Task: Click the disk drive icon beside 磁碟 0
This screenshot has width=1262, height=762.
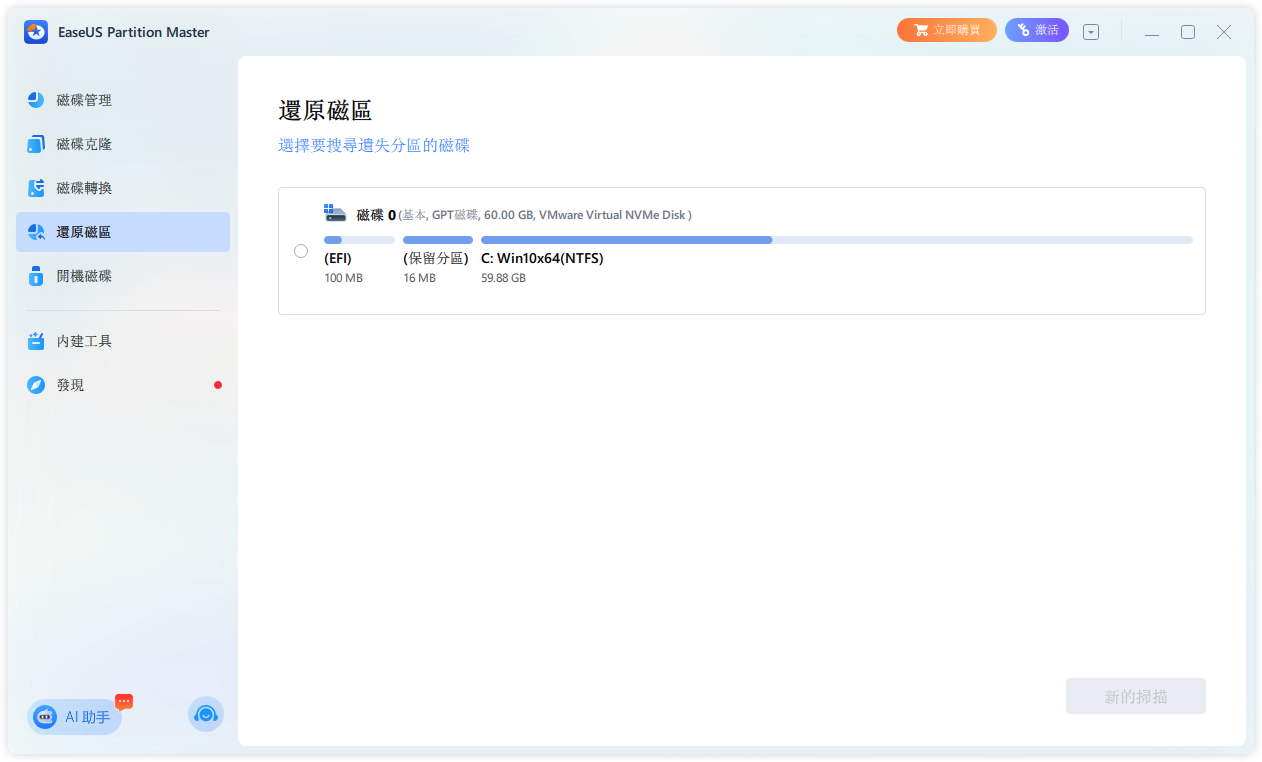Action: [x=335, y=211]
